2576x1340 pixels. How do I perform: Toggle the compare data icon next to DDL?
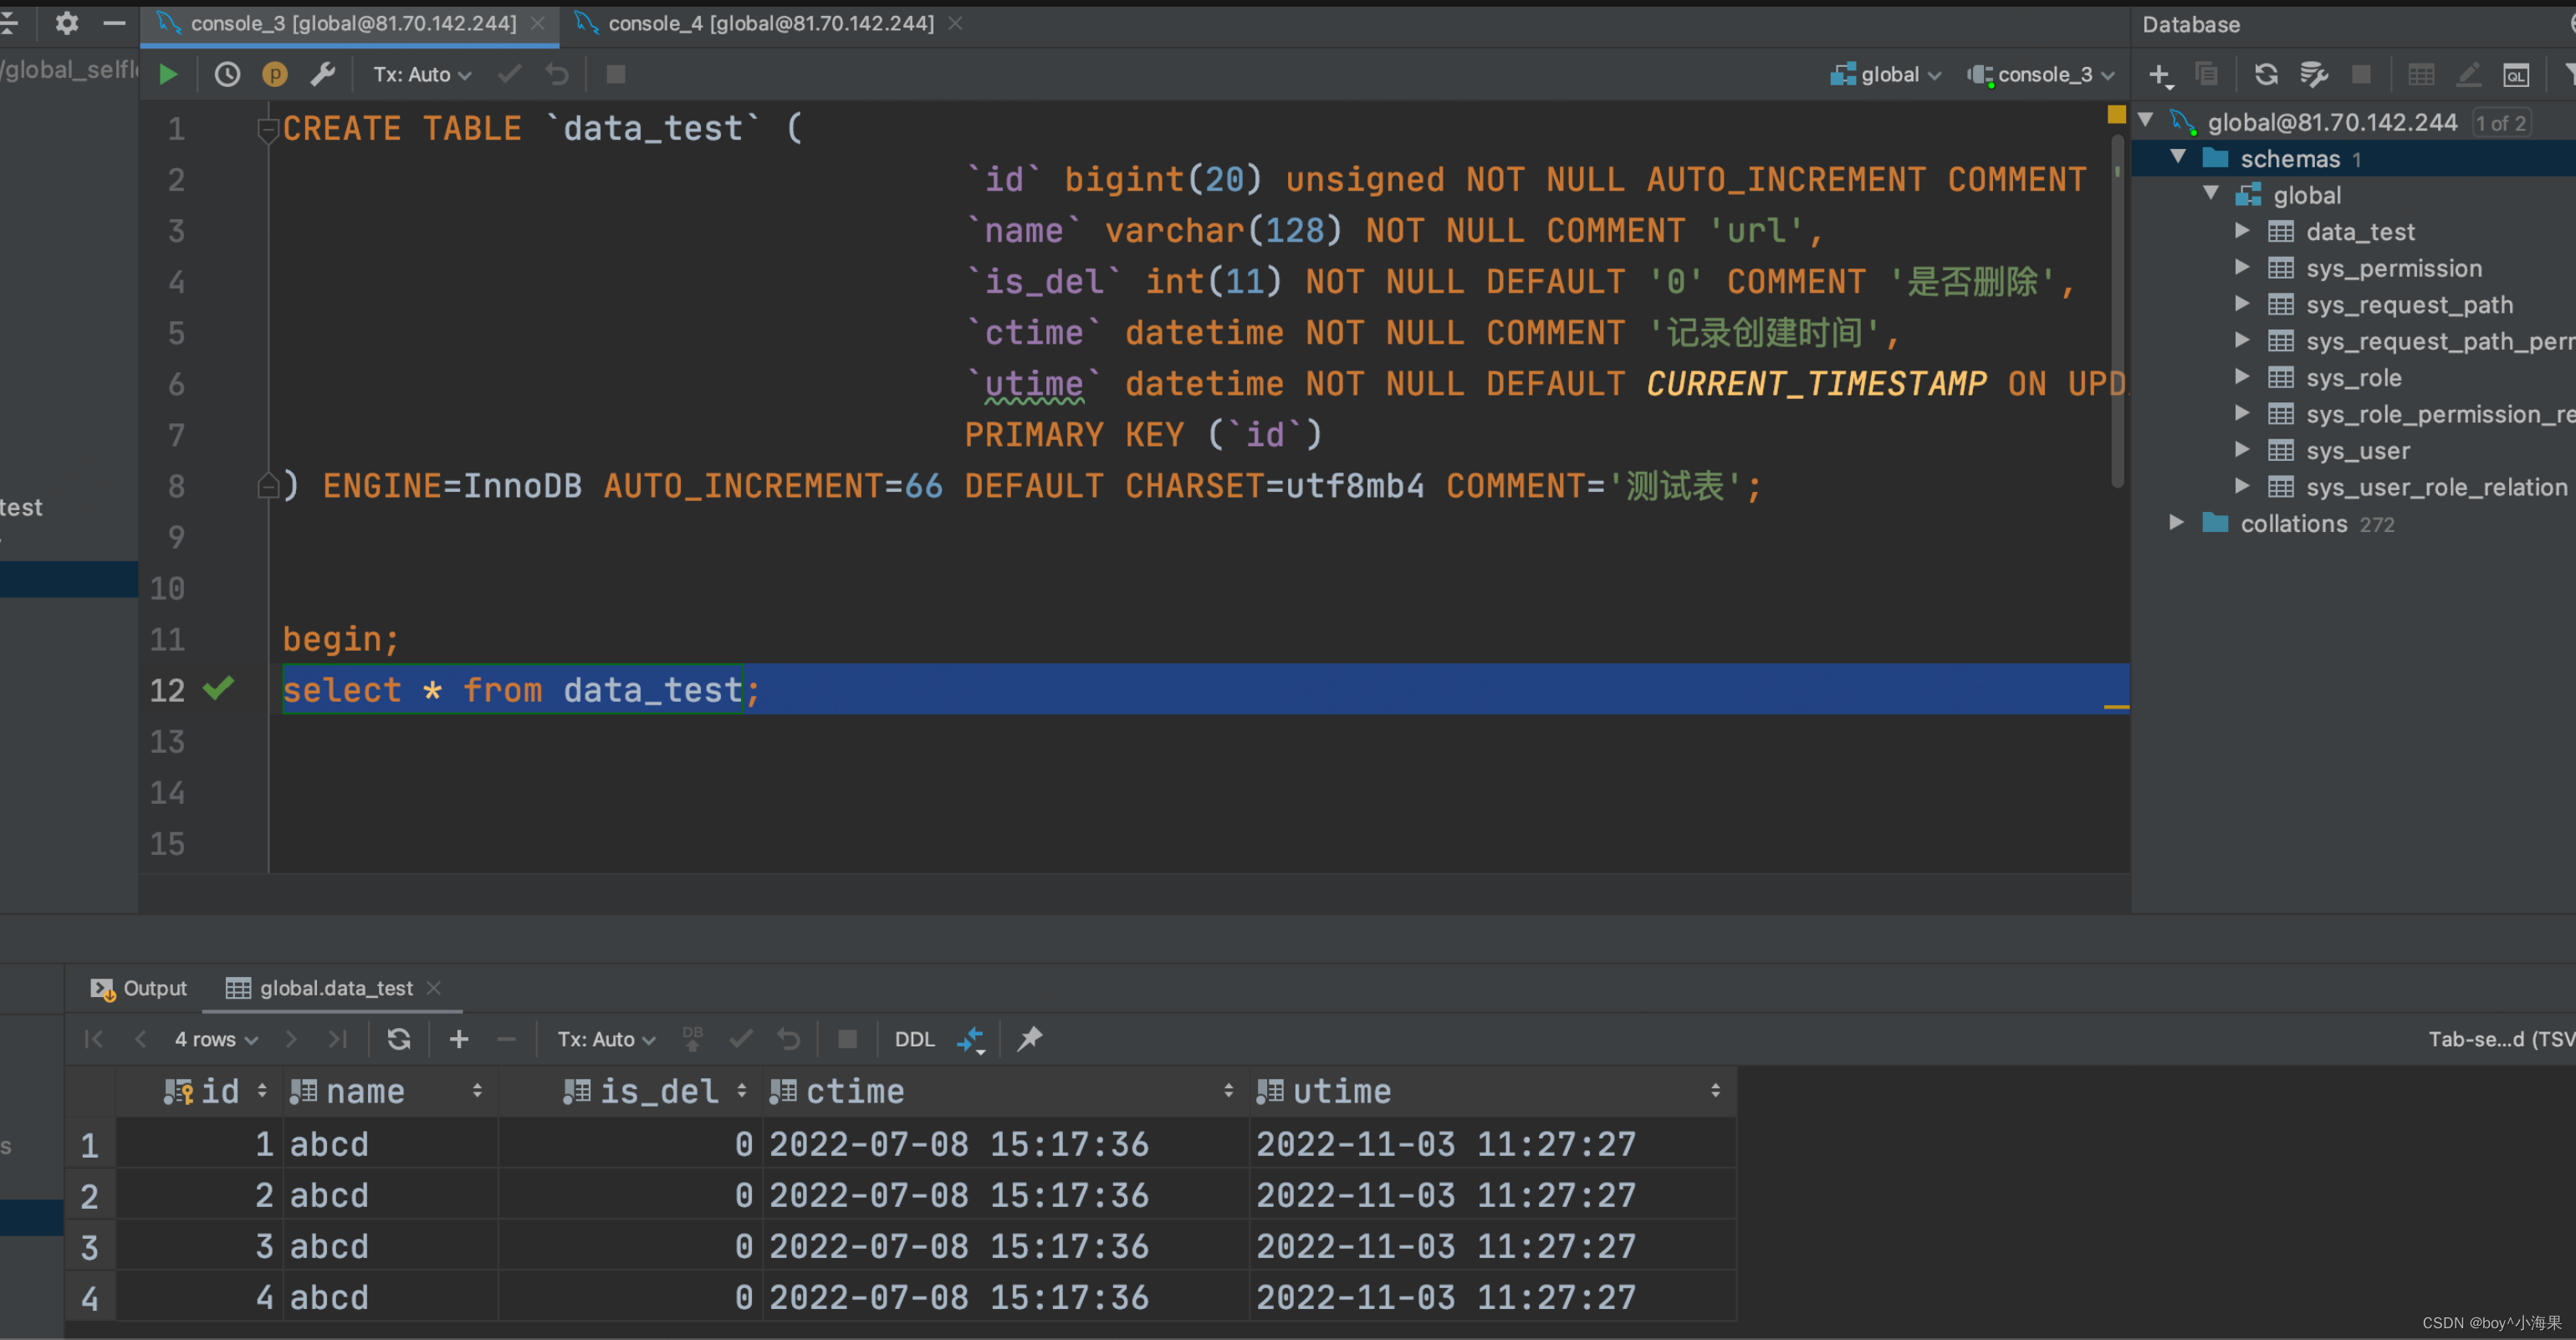[970, 1039]
